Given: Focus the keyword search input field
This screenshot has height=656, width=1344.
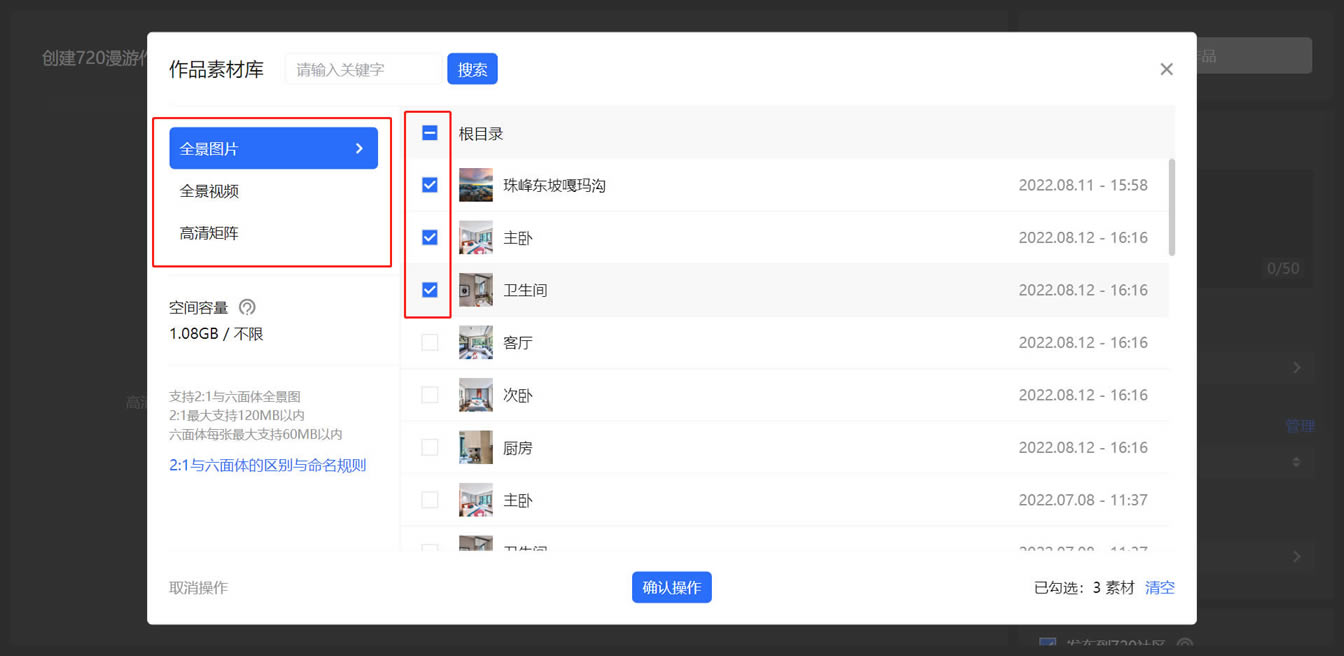Looking at the screenshot, I should [x=363, y=69].
